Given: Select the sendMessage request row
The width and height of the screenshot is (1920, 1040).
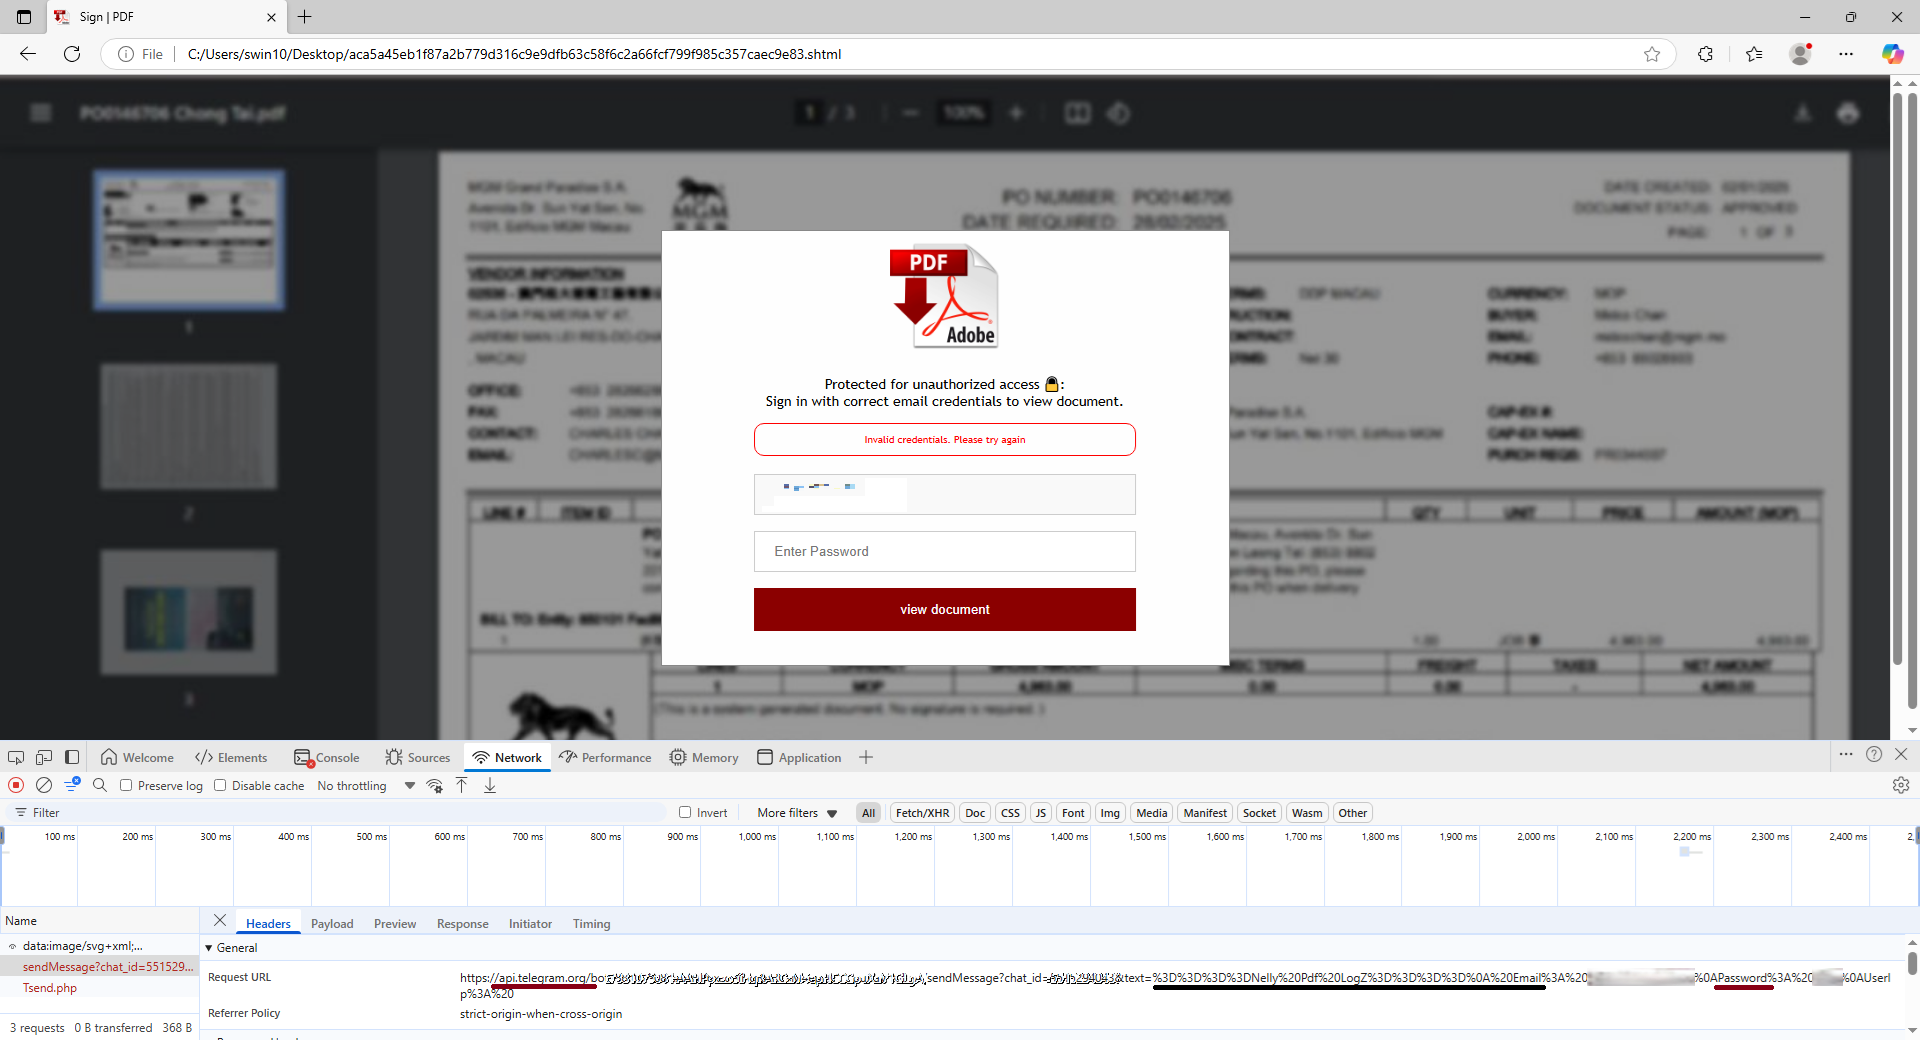Looking at the screenshot, I should (x=100, y=967).
